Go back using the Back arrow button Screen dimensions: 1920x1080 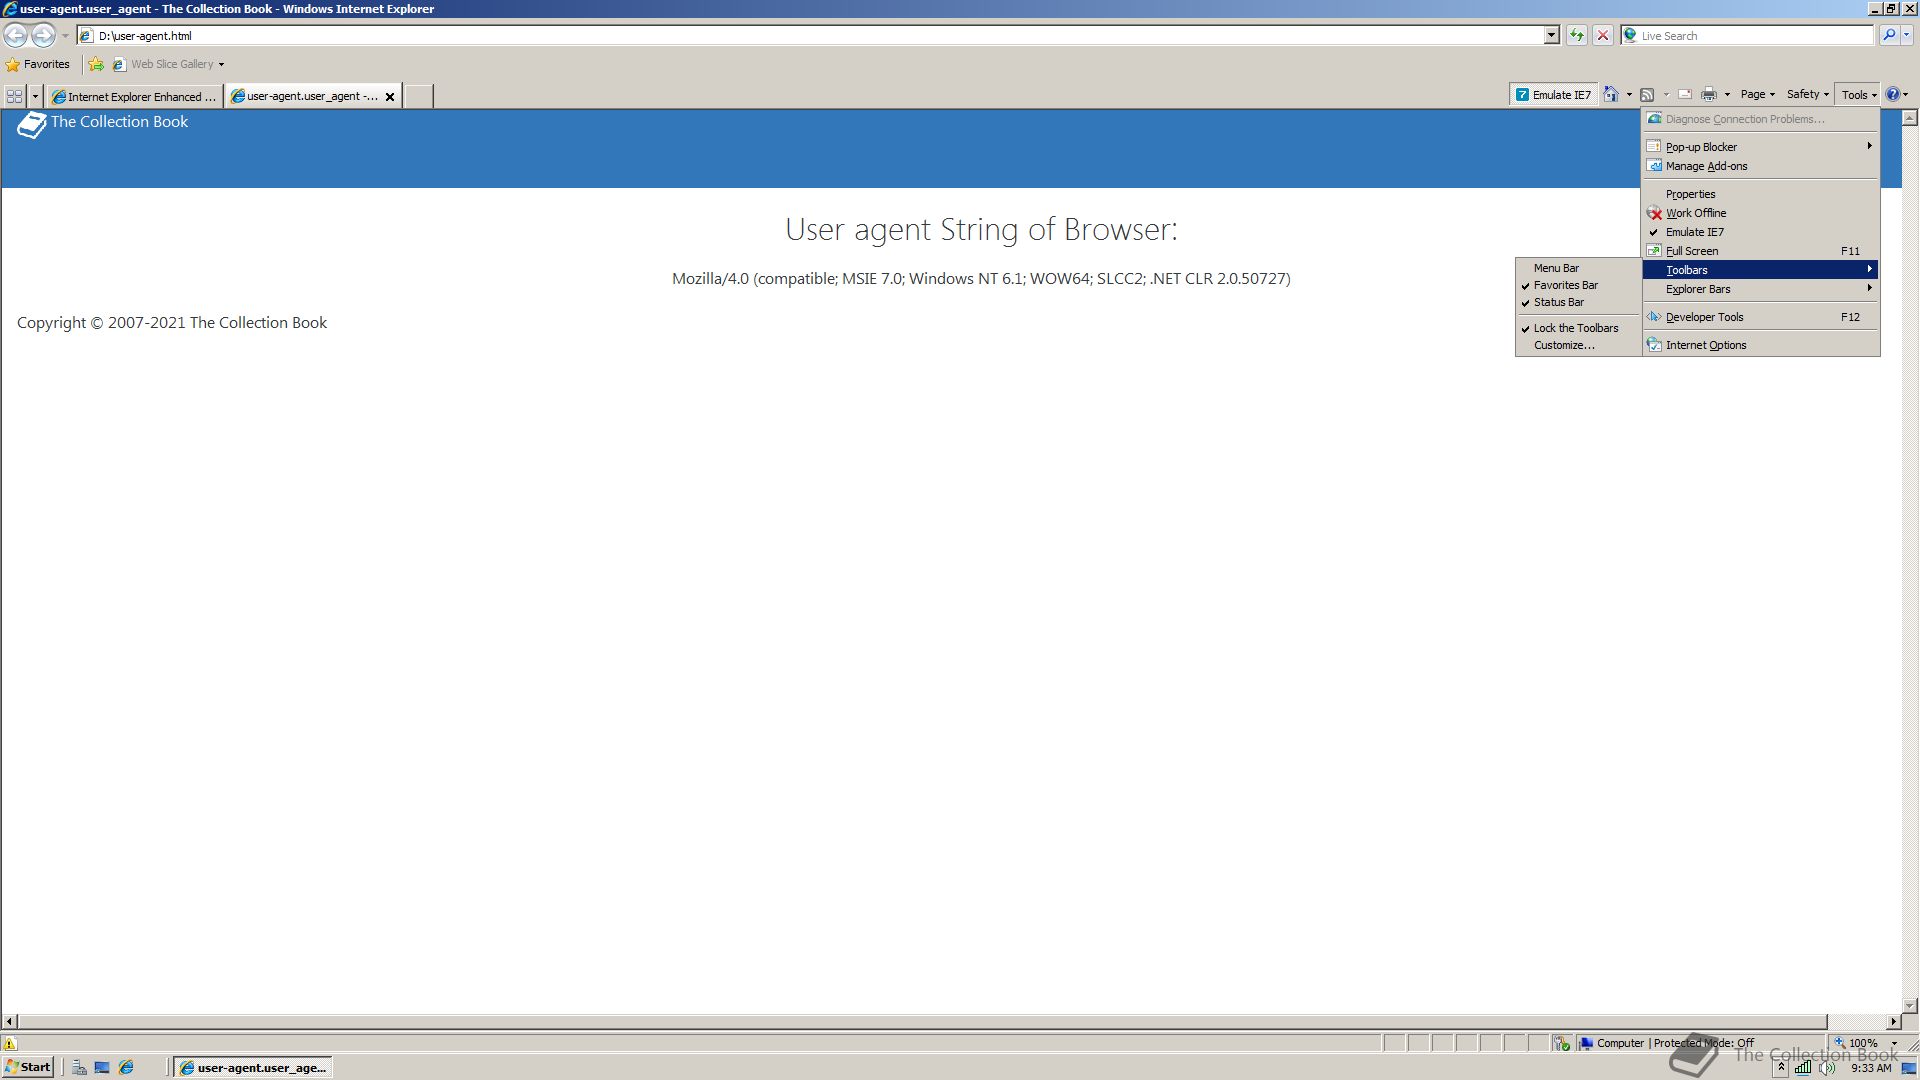click(15, 35)
